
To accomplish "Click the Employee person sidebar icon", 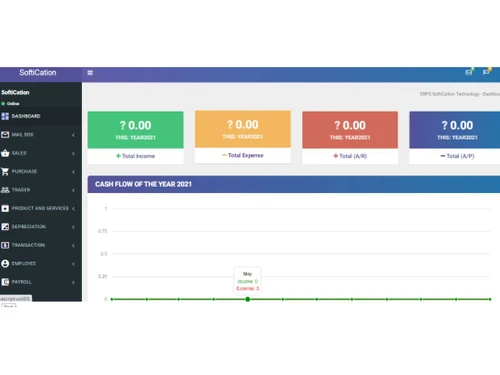I will (x=5, y=263).
